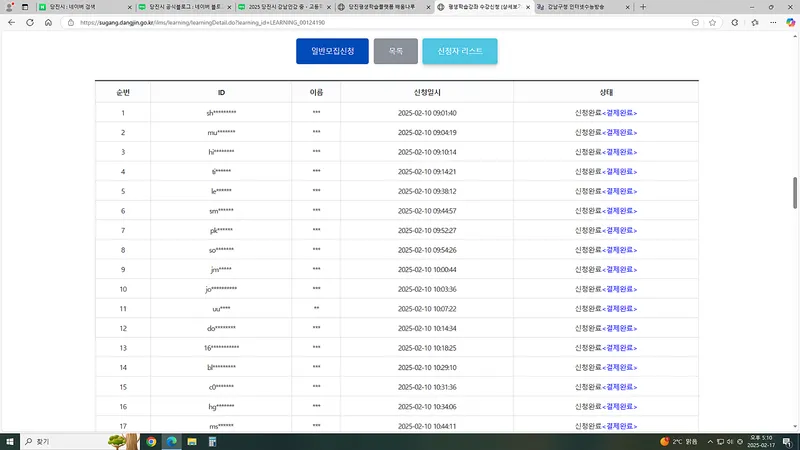Open Microsoft Edge from the taskbar
The width and height of the screenshot is (800, 450).
pos(171,441)
